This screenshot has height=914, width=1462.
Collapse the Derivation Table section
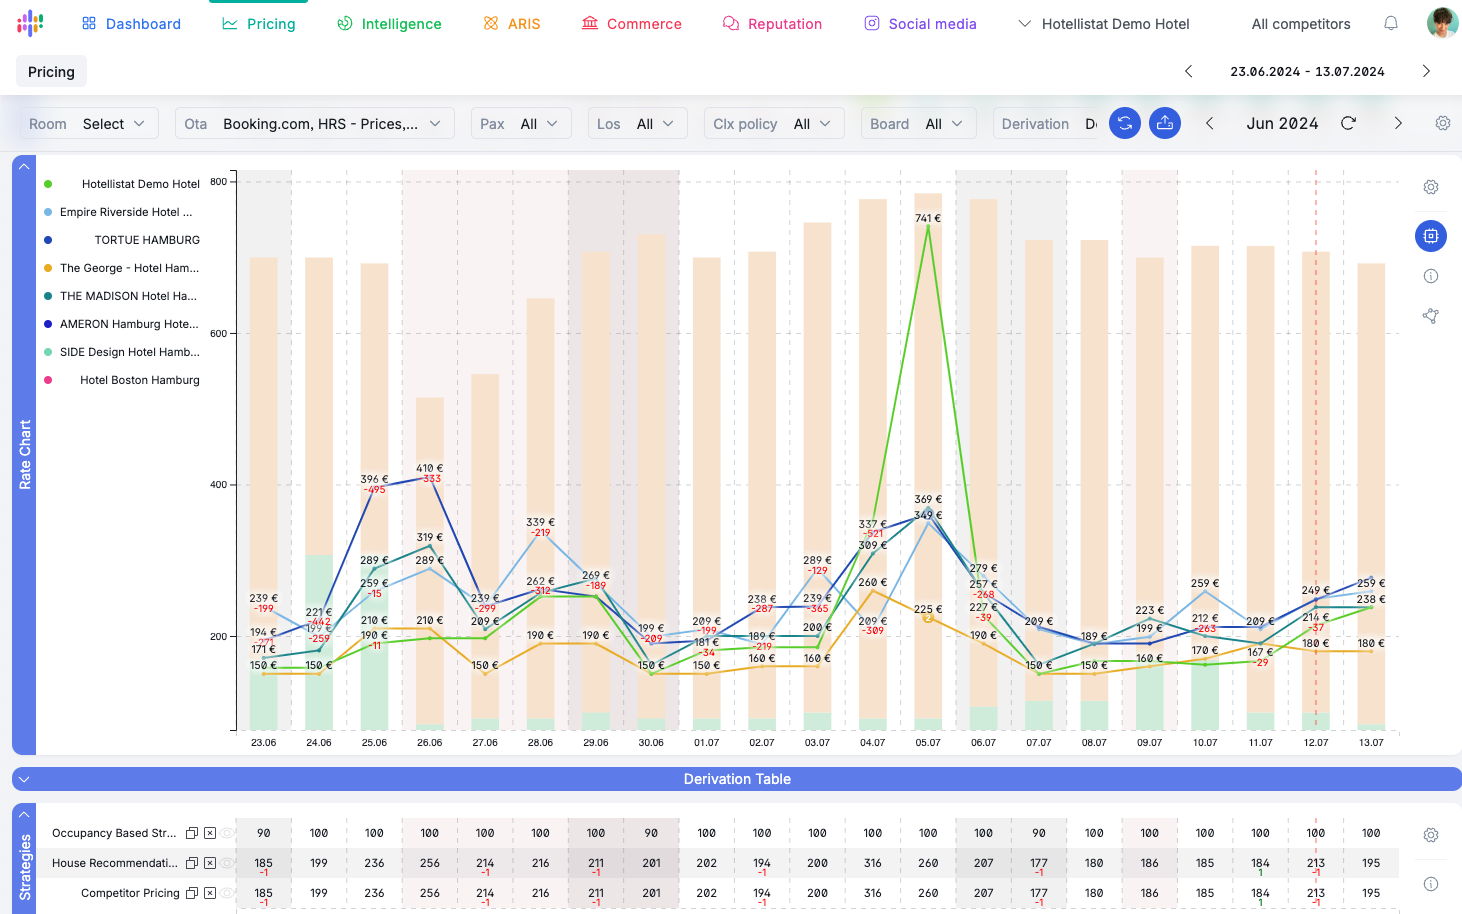pos(24,779)
